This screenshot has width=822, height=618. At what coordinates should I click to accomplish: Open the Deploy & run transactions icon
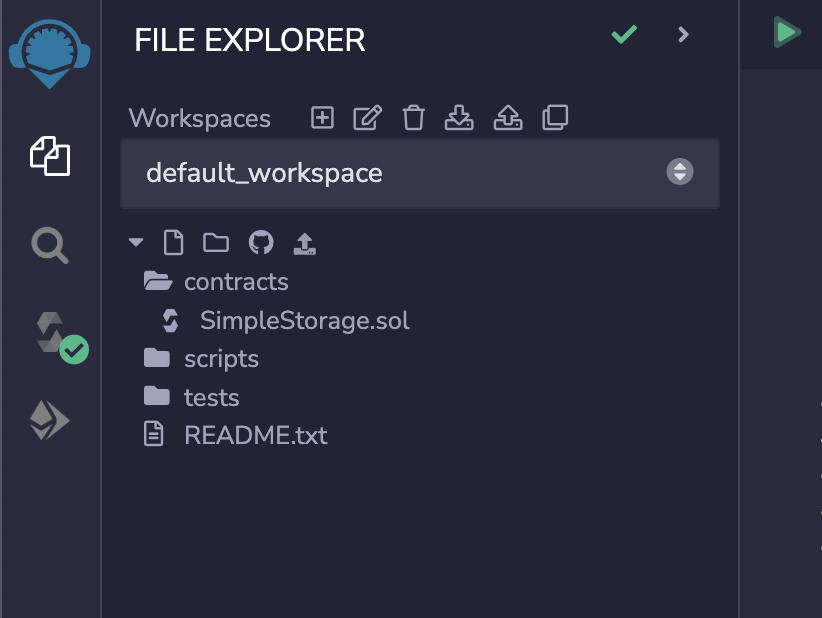point(49,420)
